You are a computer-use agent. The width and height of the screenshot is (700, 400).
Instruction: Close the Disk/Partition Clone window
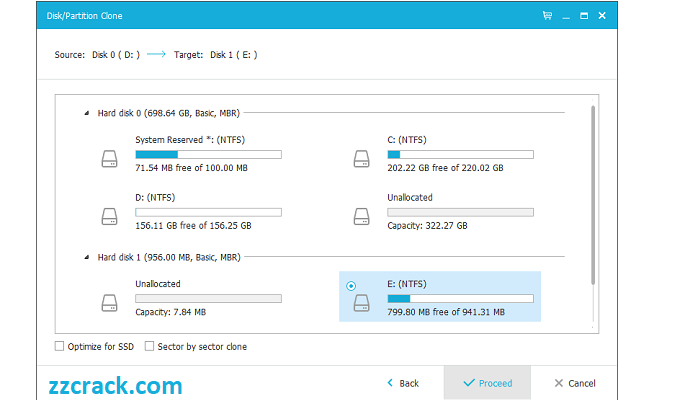tap(602, 16)
